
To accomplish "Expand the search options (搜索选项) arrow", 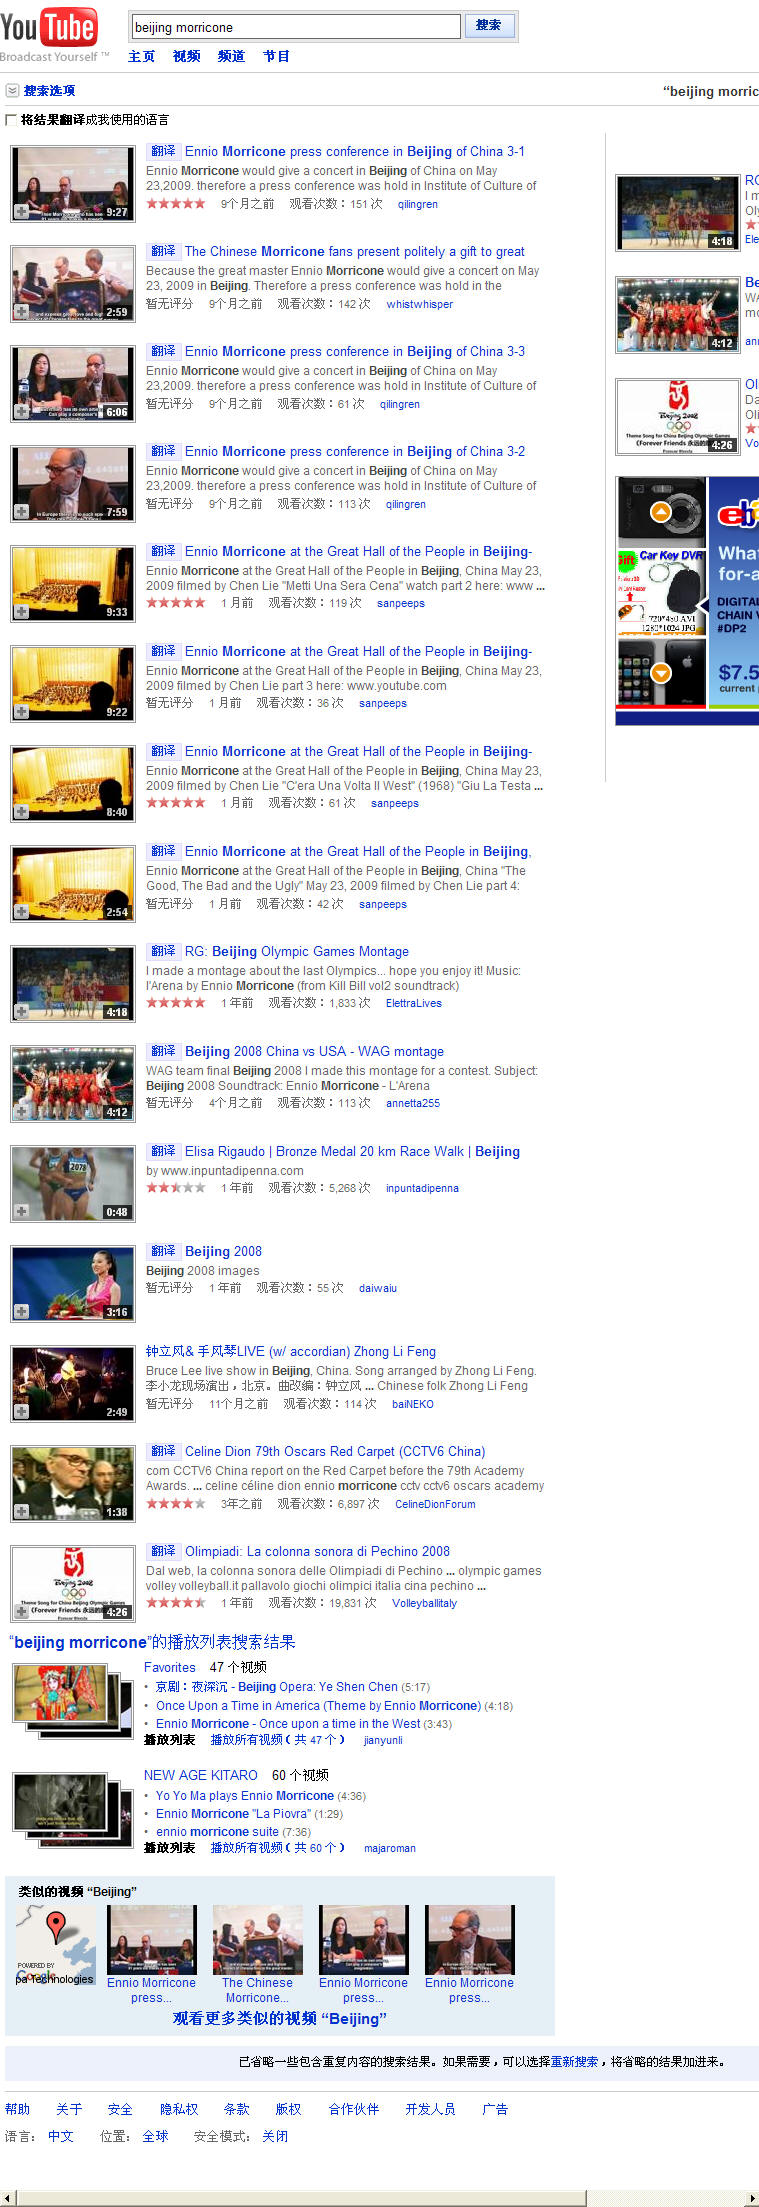I will point(11,90).
